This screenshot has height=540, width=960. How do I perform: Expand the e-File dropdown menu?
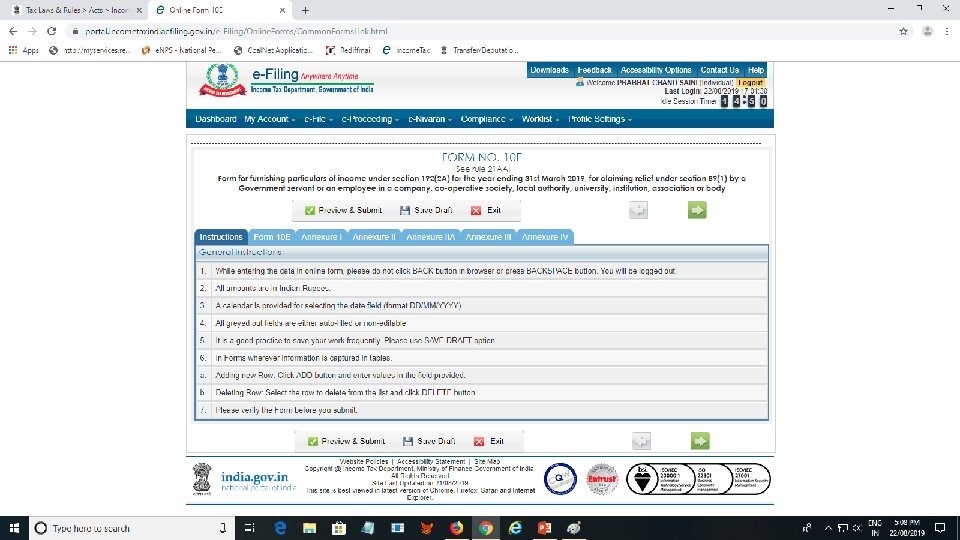point(318,119)
